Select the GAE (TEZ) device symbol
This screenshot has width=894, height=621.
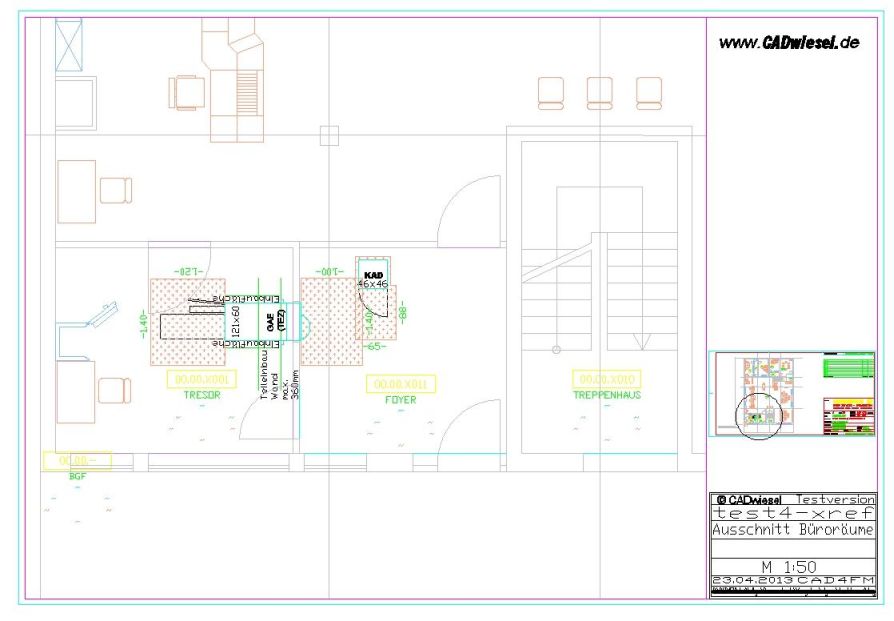(x=274, y=321)
